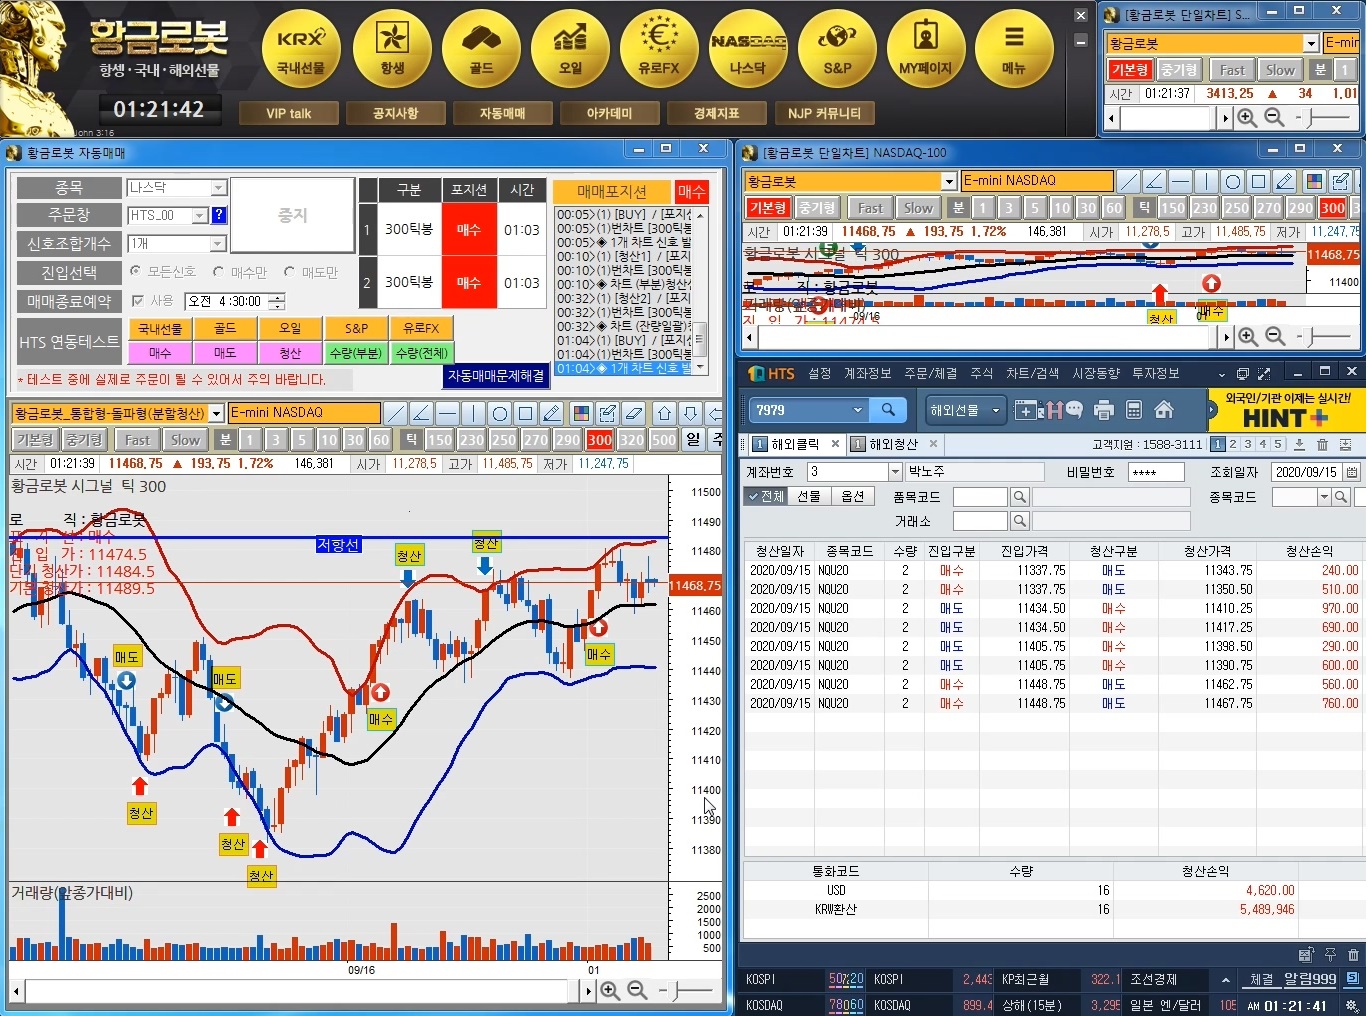Screen dimensions: 1368x1016
Task: Zoom in on the main chart with magnifier plus
Action: click(x=610, y=990)
